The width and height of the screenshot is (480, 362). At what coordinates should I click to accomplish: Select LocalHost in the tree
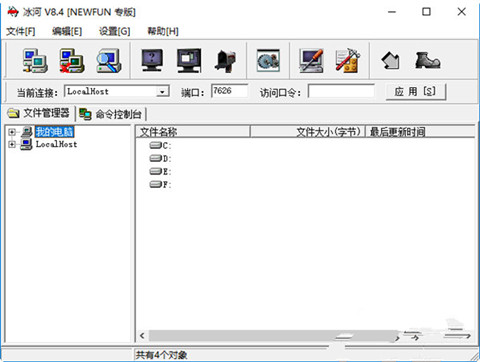tap(56, 144)
